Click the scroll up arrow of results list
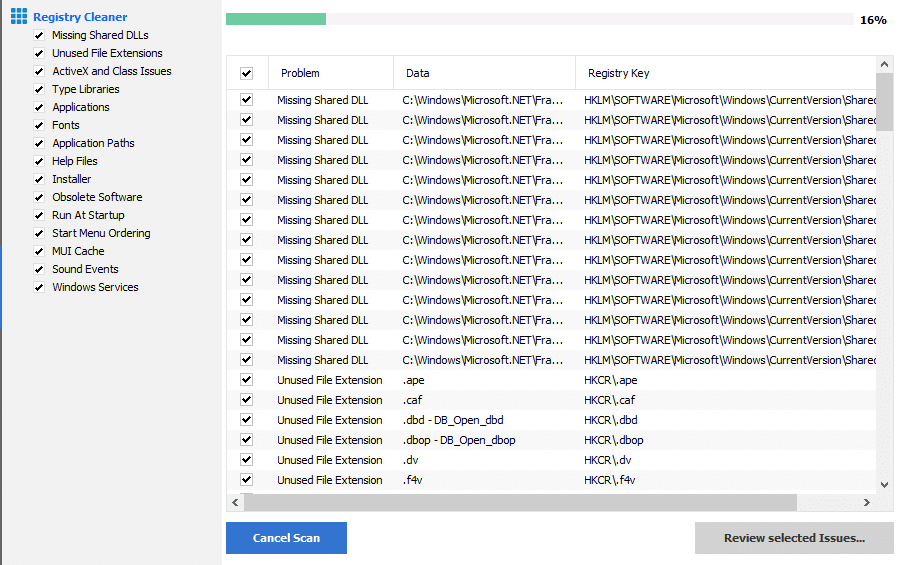 pyautogui.click(x=884, y=64)
